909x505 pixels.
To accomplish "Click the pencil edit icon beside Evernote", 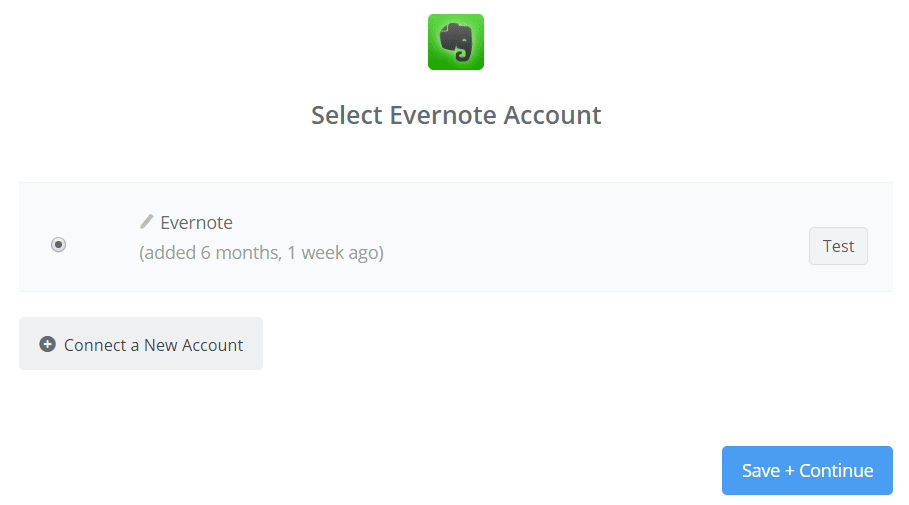I will click(x=147, y=221).
